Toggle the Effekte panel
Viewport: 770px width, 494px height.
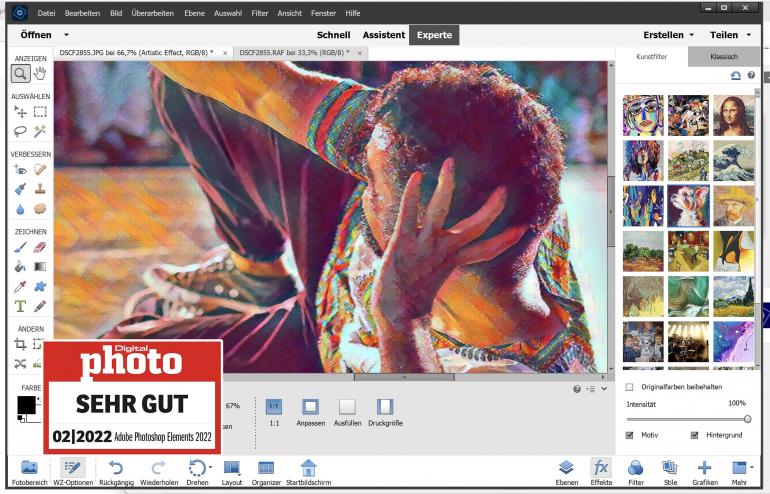coord(601,472)
